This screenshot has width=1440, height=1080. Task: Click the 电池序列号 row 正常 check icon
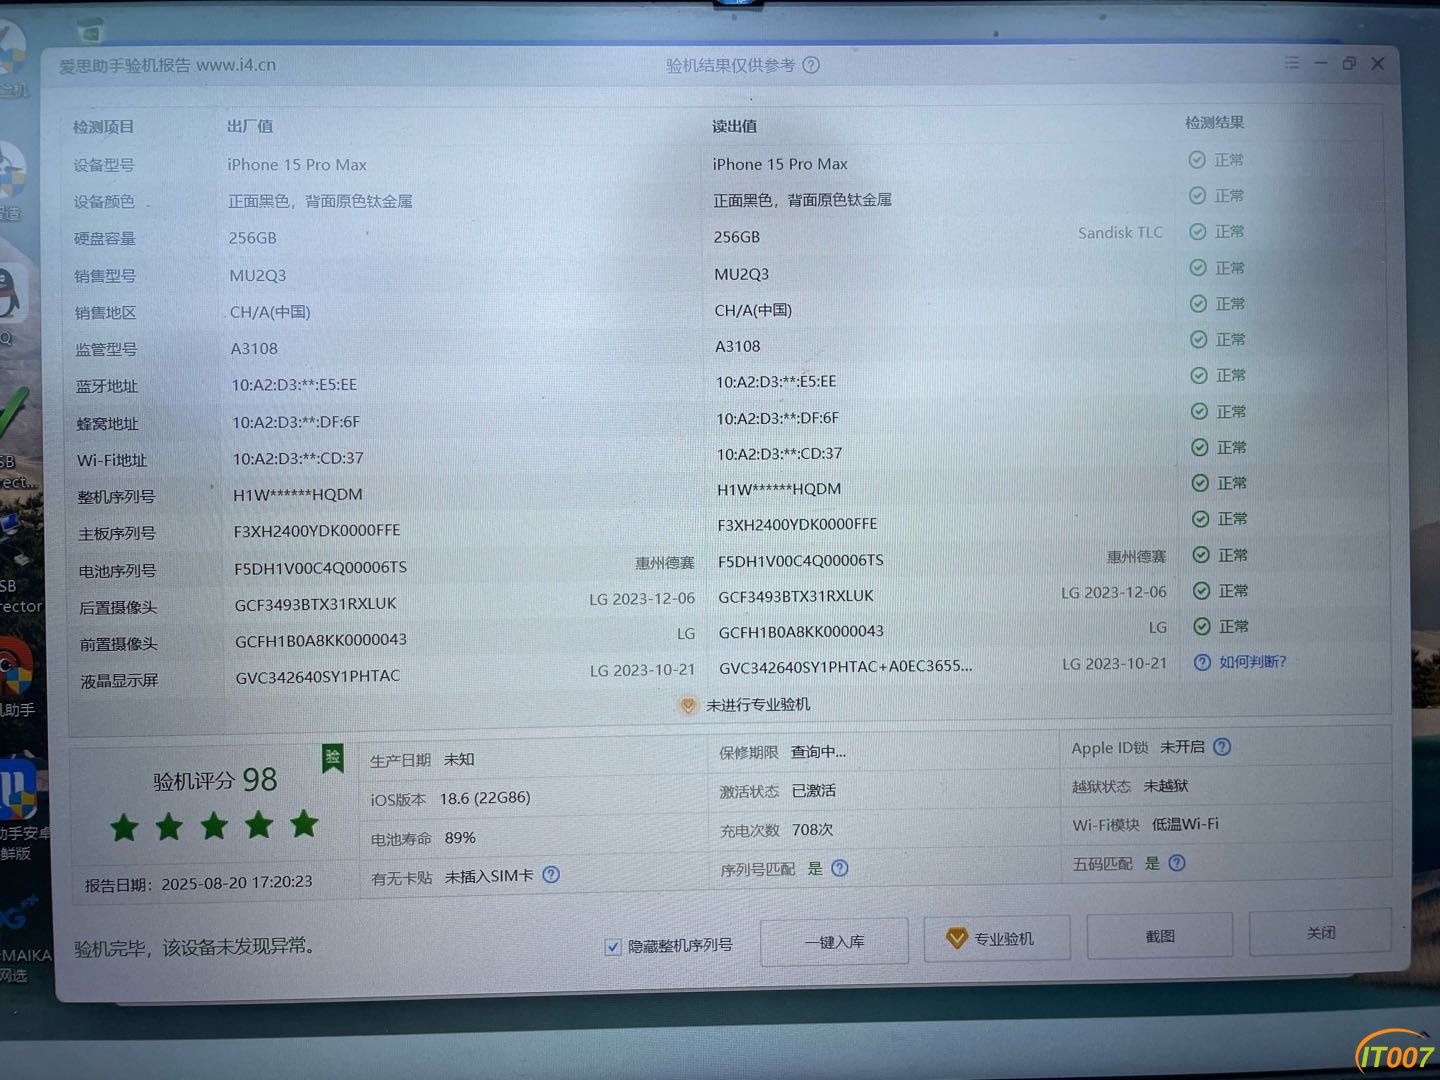1201,555
